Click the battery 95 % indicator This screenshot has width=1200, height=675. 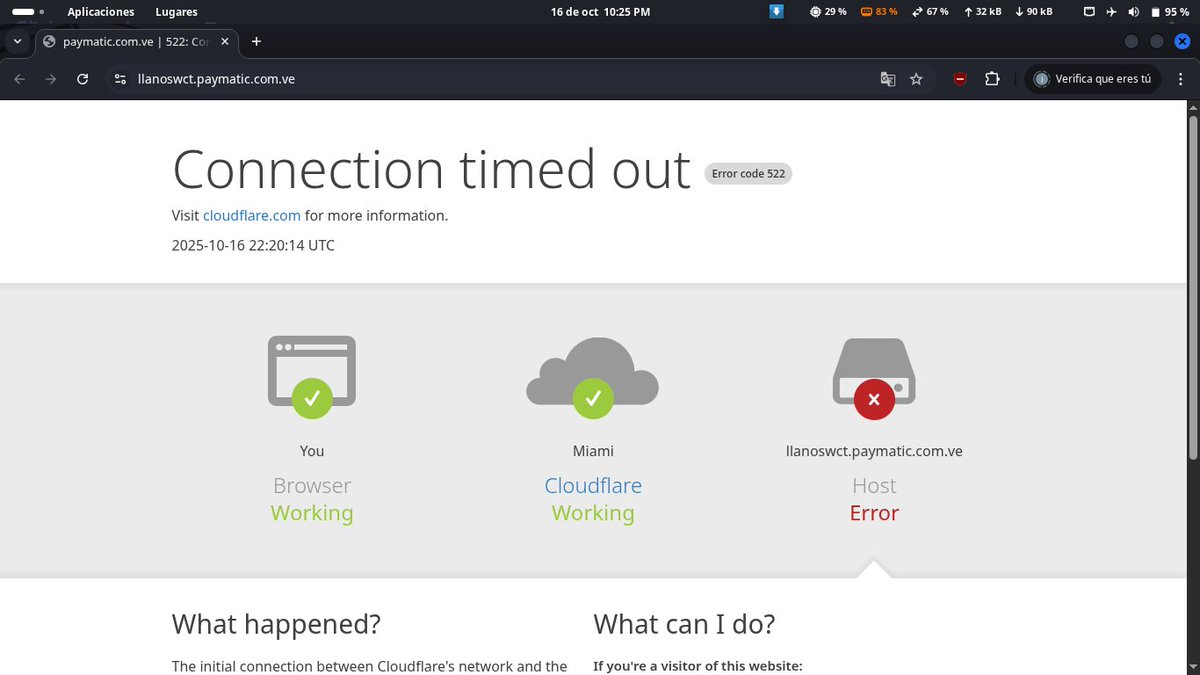pos(1169,12)
